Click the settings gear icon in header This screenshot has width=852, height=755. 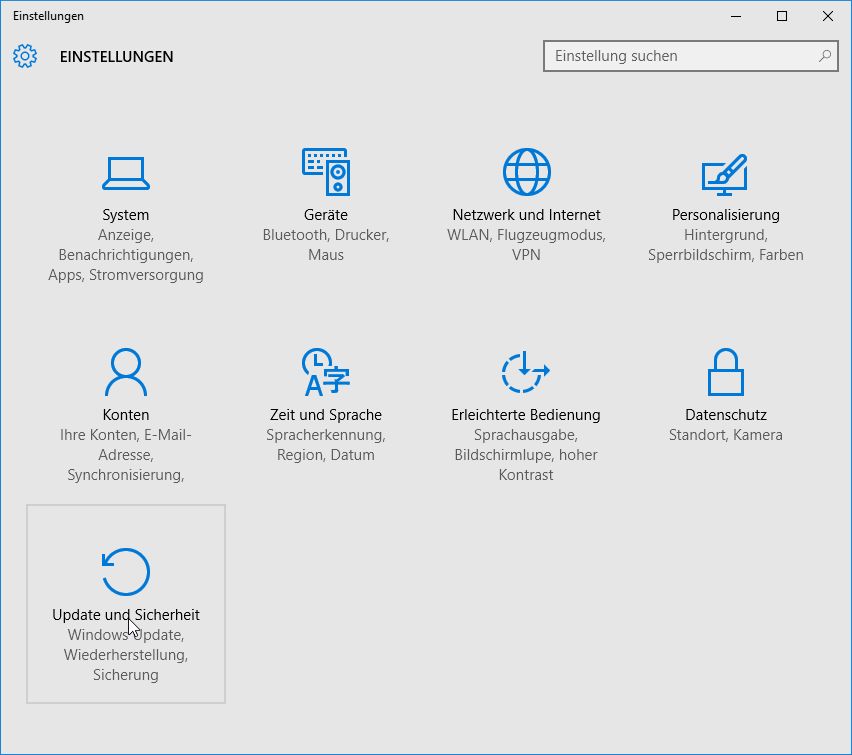point(25,56)
